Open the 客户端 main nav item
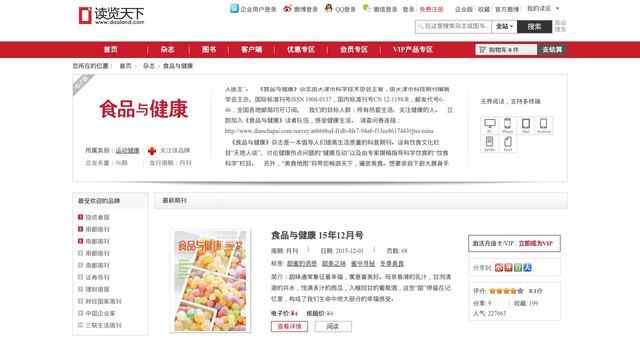Viewport: 640px width, 360px height. coord(251,50)
